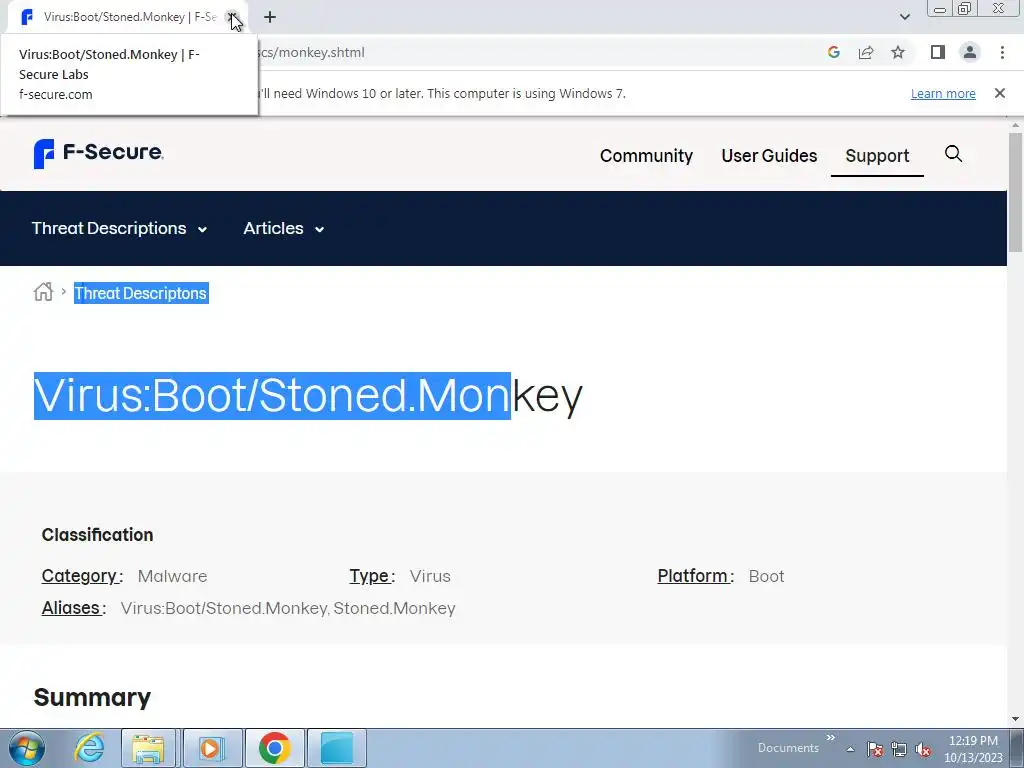Viewport: 1024px width, 768px height.
Task: Click the Google icon in address bar
Action: click(833, 52)
